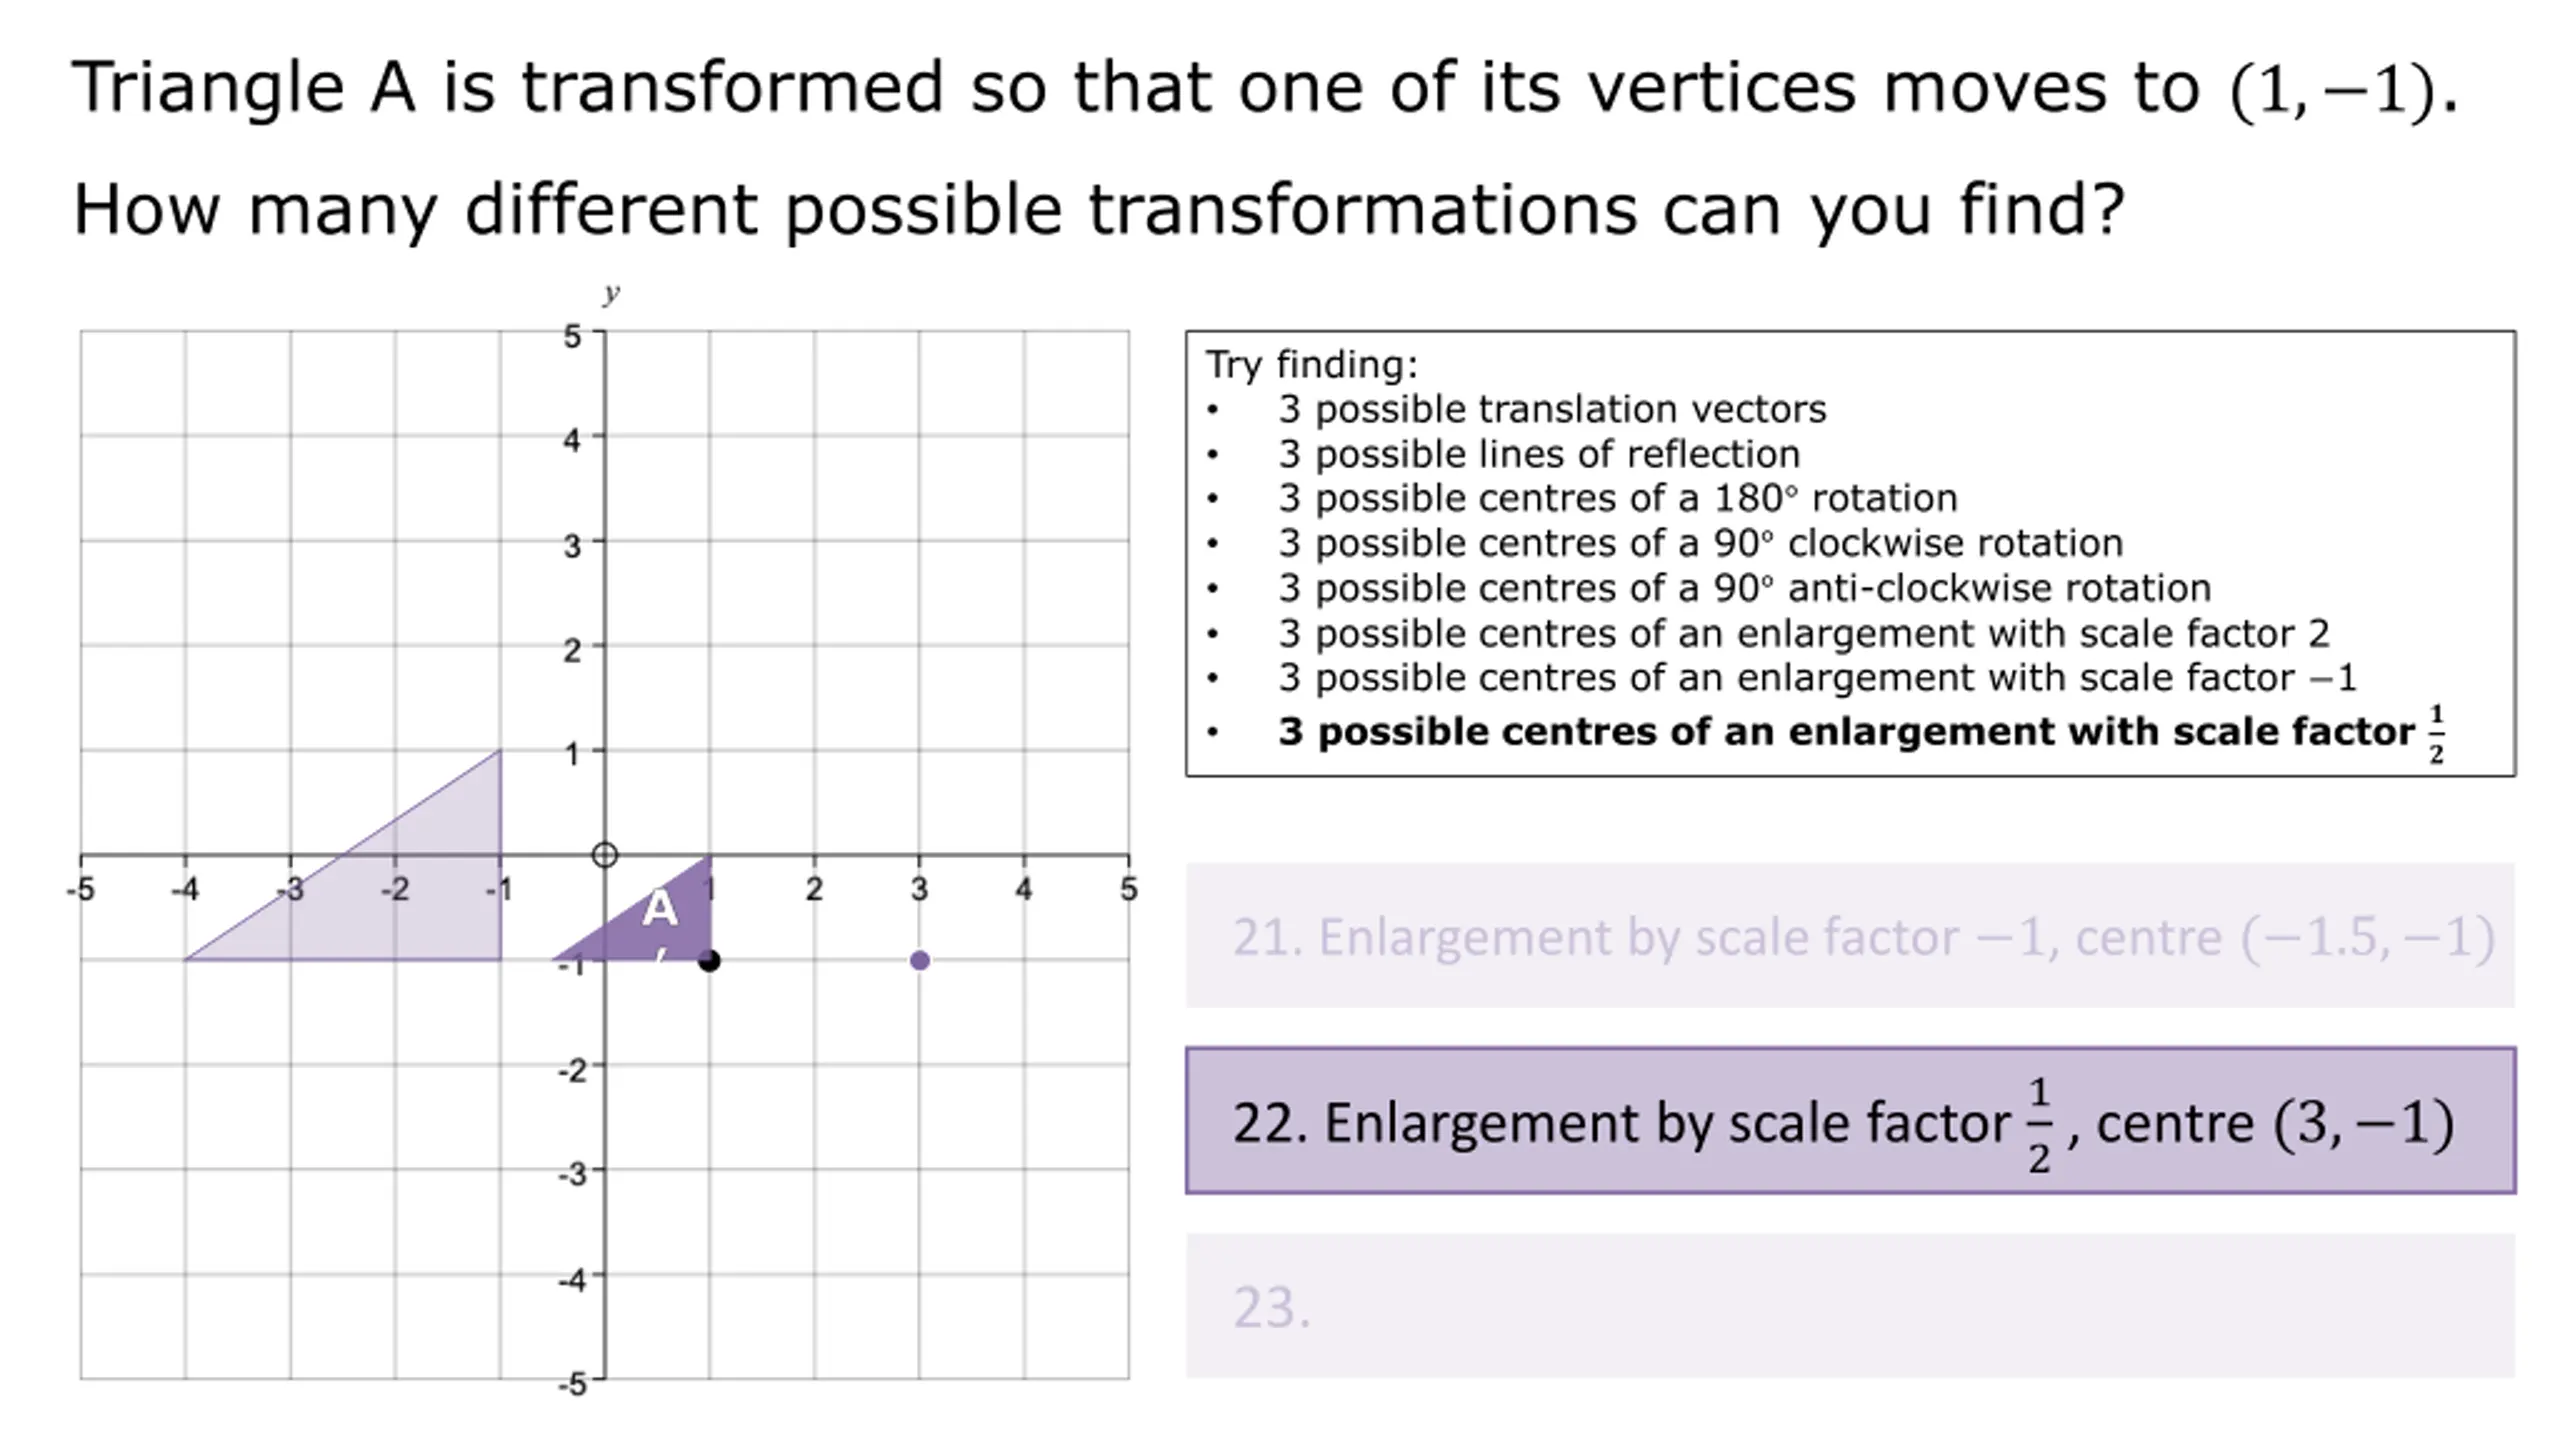This screenshot has height=1440, width=2560.
Task: Click bullet about 90° clockwise rotation
Action: click(1700, 543)
